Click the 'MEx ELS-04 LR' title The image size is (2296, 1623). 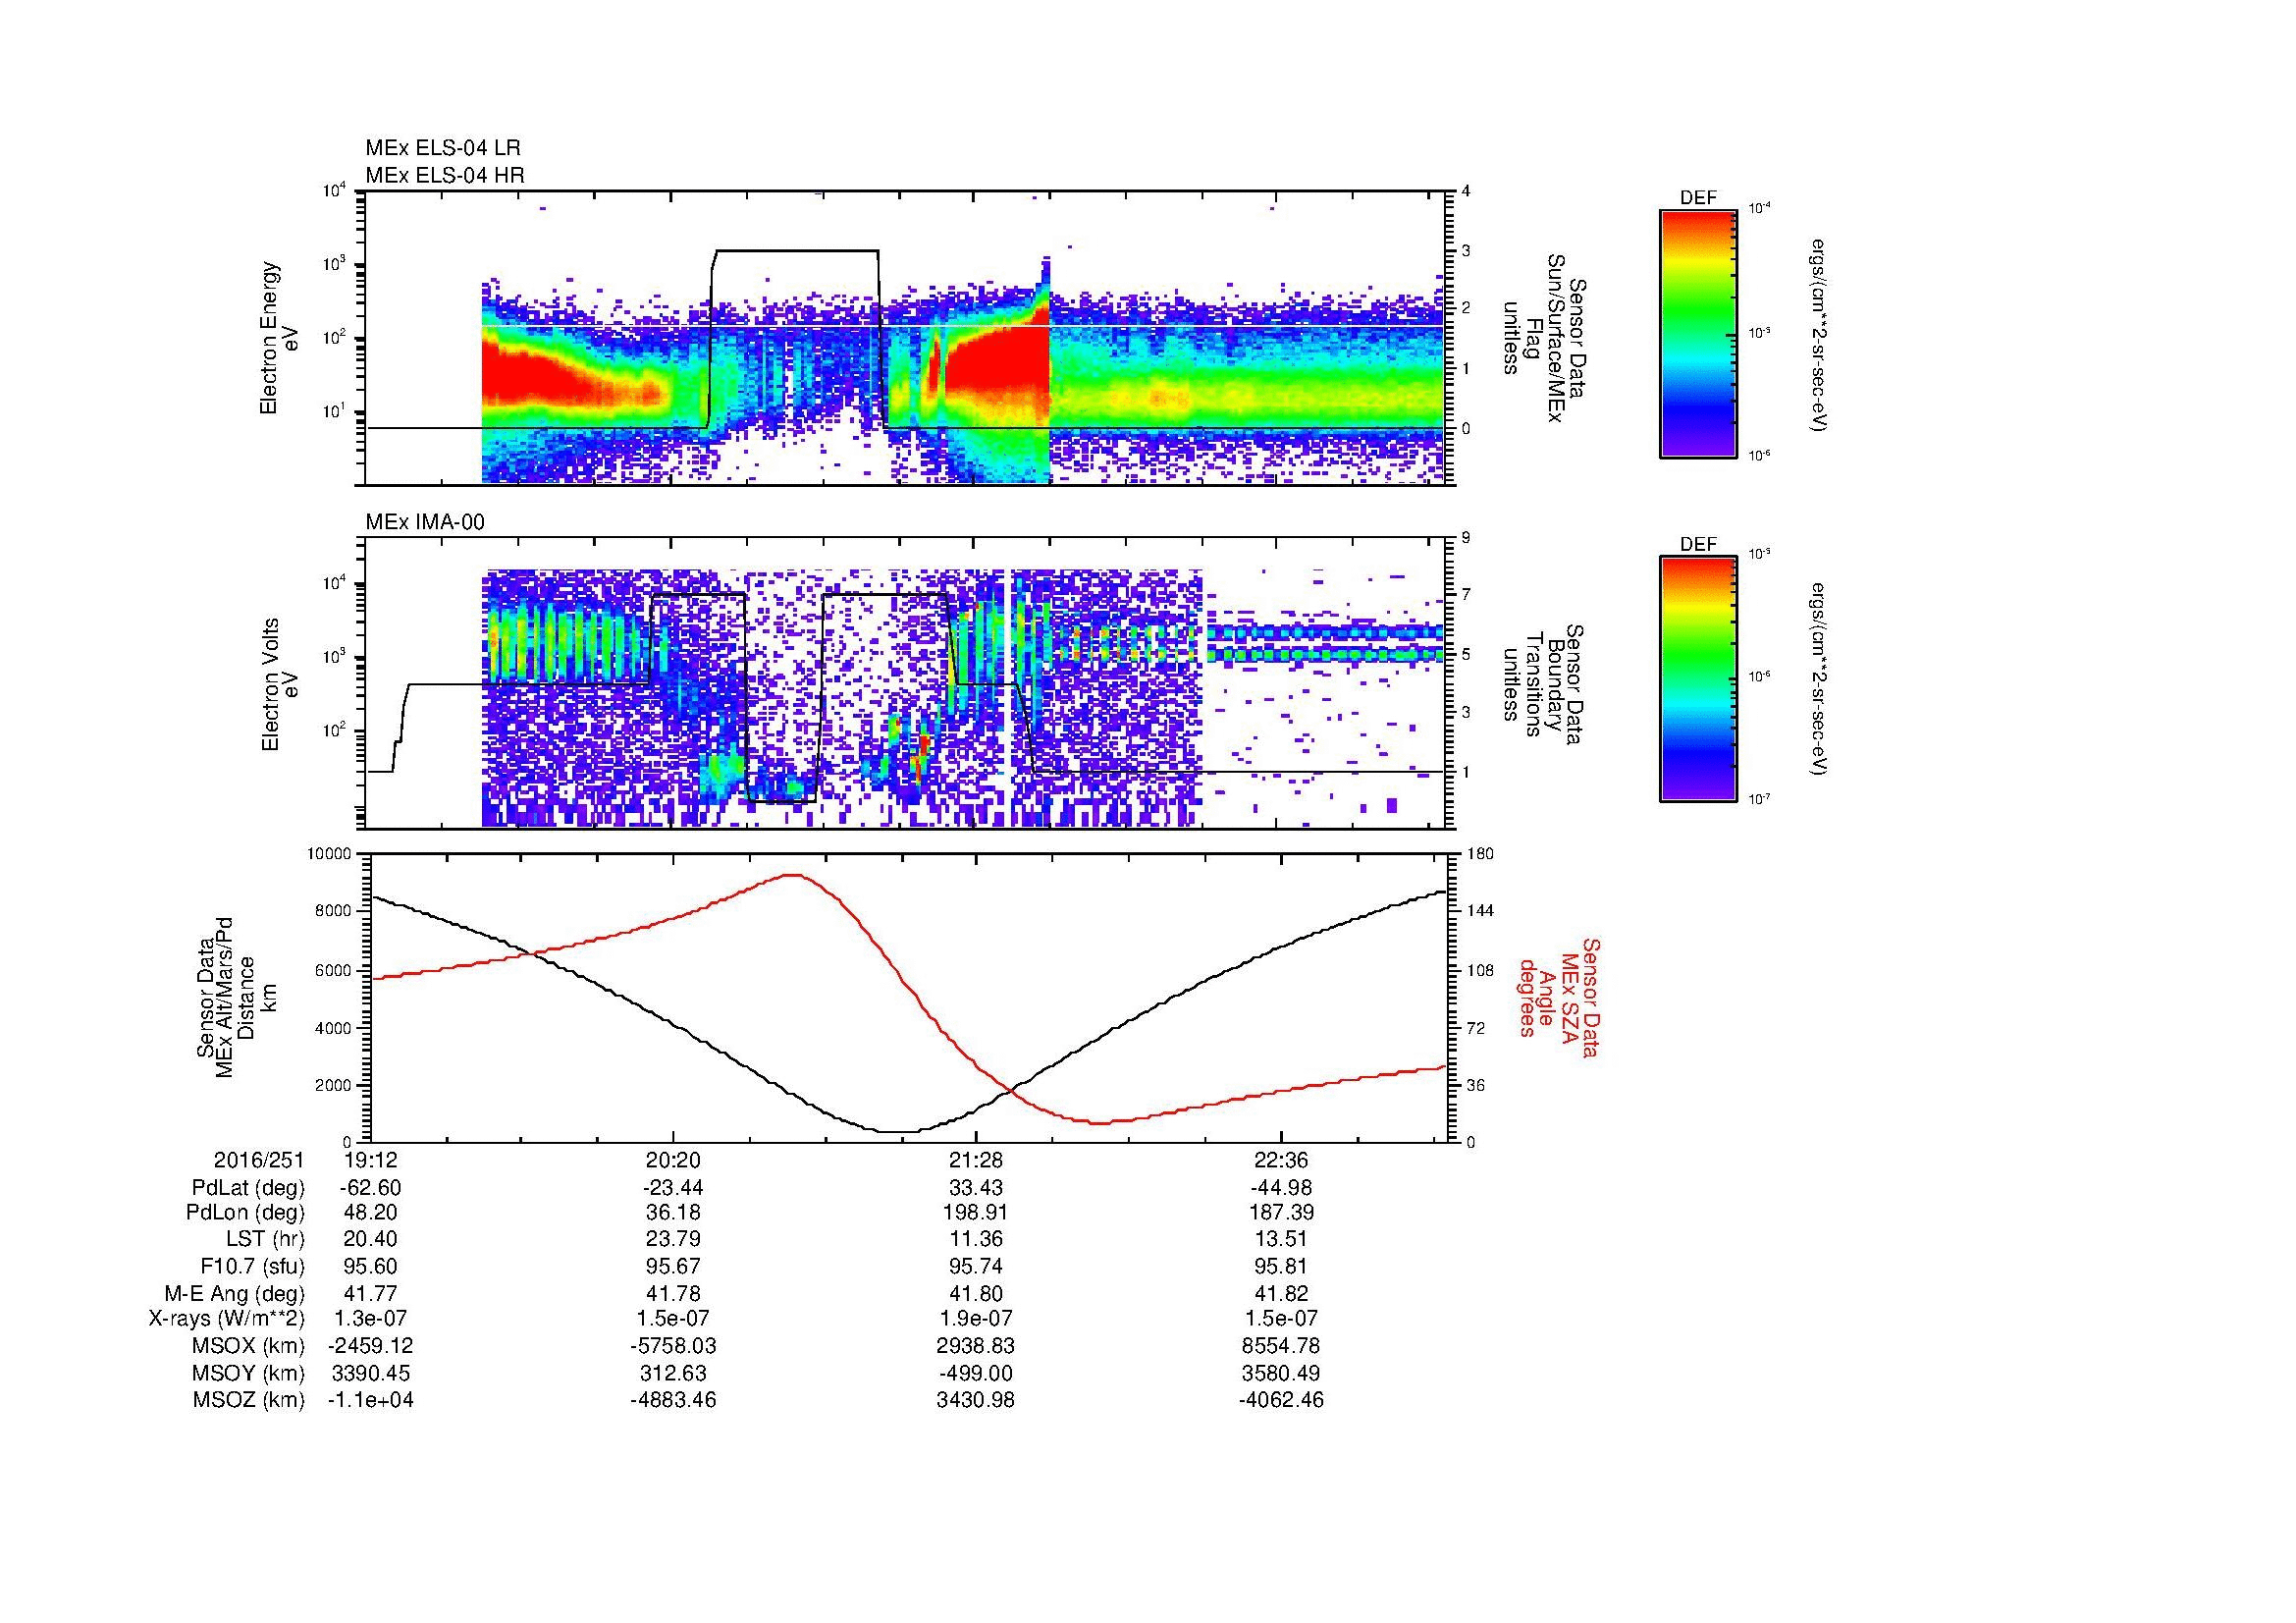click(443, 148)
